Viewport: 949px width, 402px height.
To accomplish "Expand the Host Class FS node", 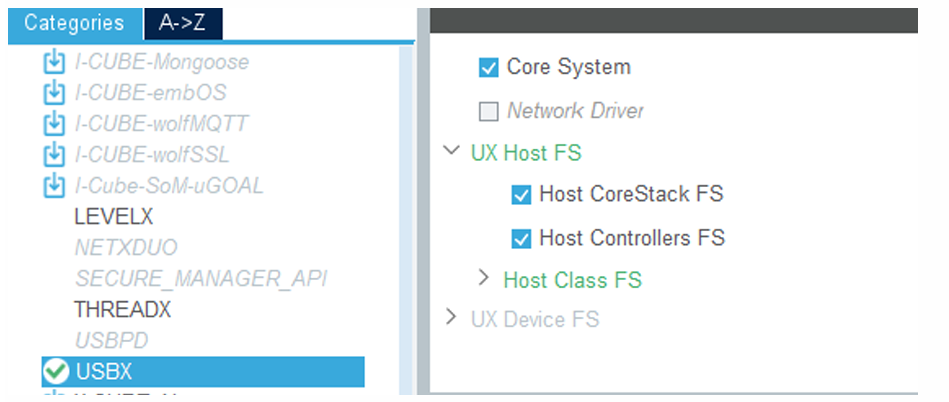I will point(483,278).
